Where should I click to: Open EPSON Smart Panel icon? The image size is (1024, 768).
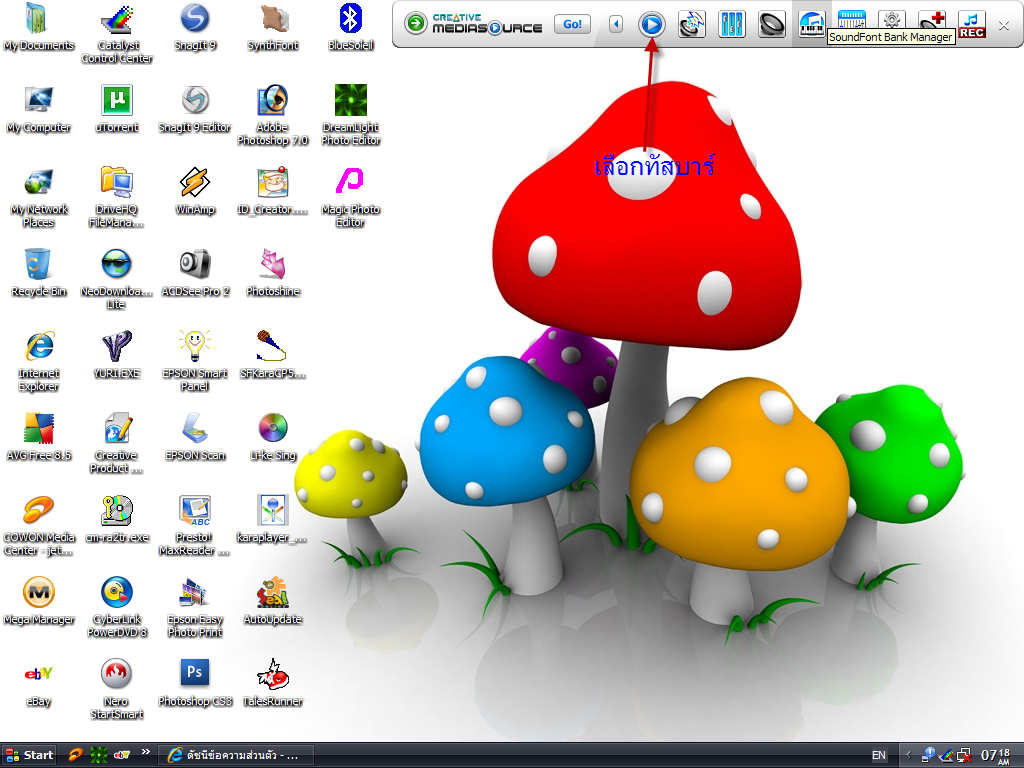click(195, 362)
